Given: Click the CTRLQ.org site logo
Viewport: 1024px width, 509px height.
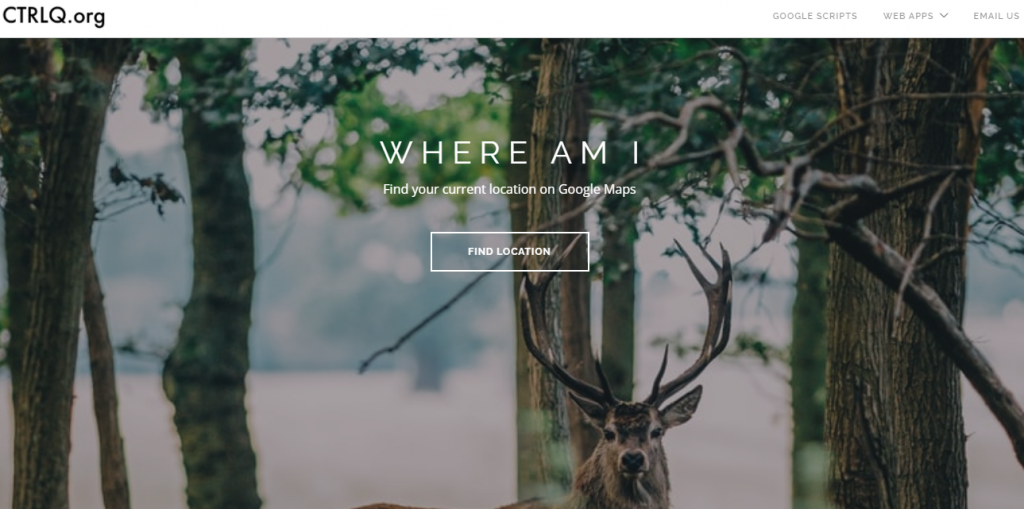Looking at the screenshot, I should click(54, 16).
